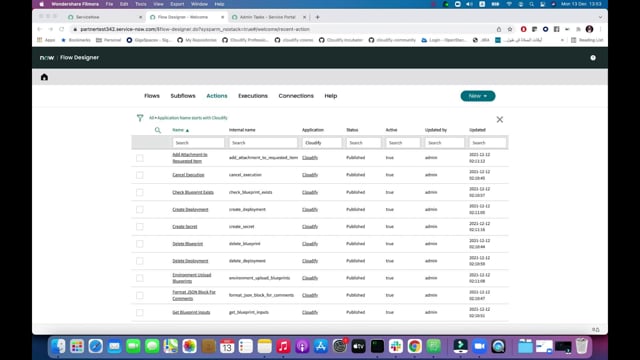Click 'create_deployment' internal name cell
640x360 pixels.
247,209
